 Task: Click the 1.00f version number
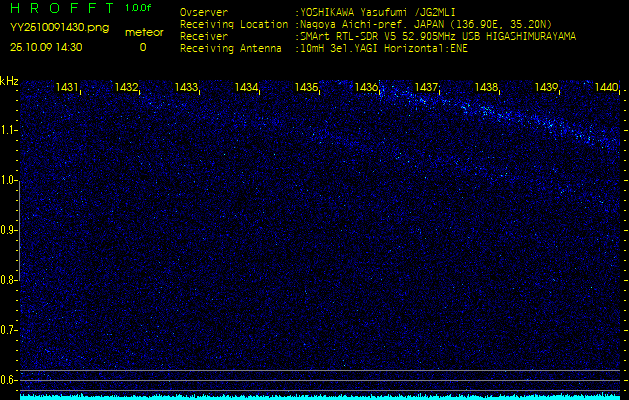tap(139, 8)
